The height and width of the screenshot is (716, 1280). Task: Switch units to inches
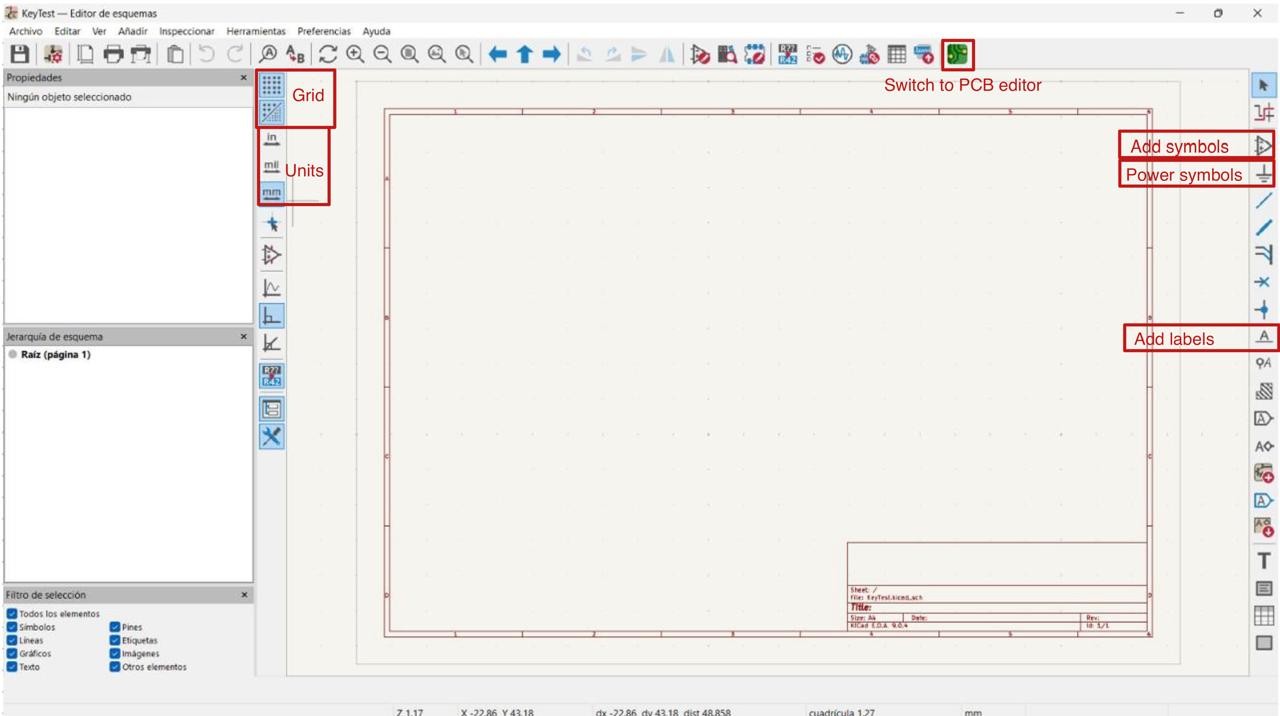pyautogui.click(x=271, y=140)
